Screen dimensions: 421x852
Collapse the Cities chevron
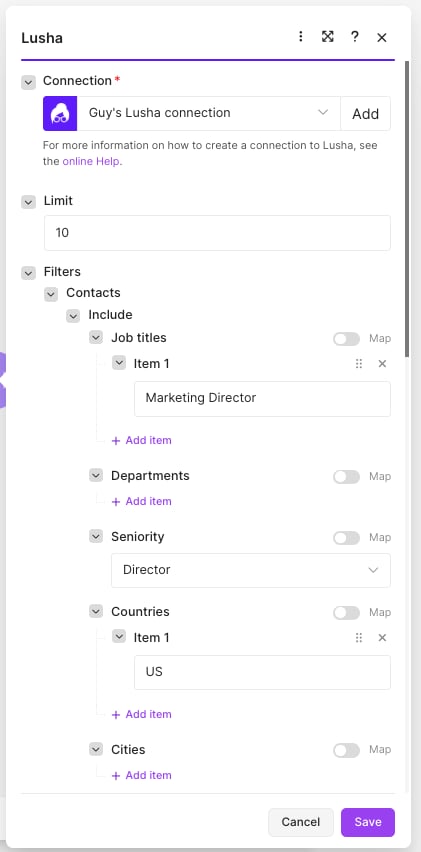(96, 749)
